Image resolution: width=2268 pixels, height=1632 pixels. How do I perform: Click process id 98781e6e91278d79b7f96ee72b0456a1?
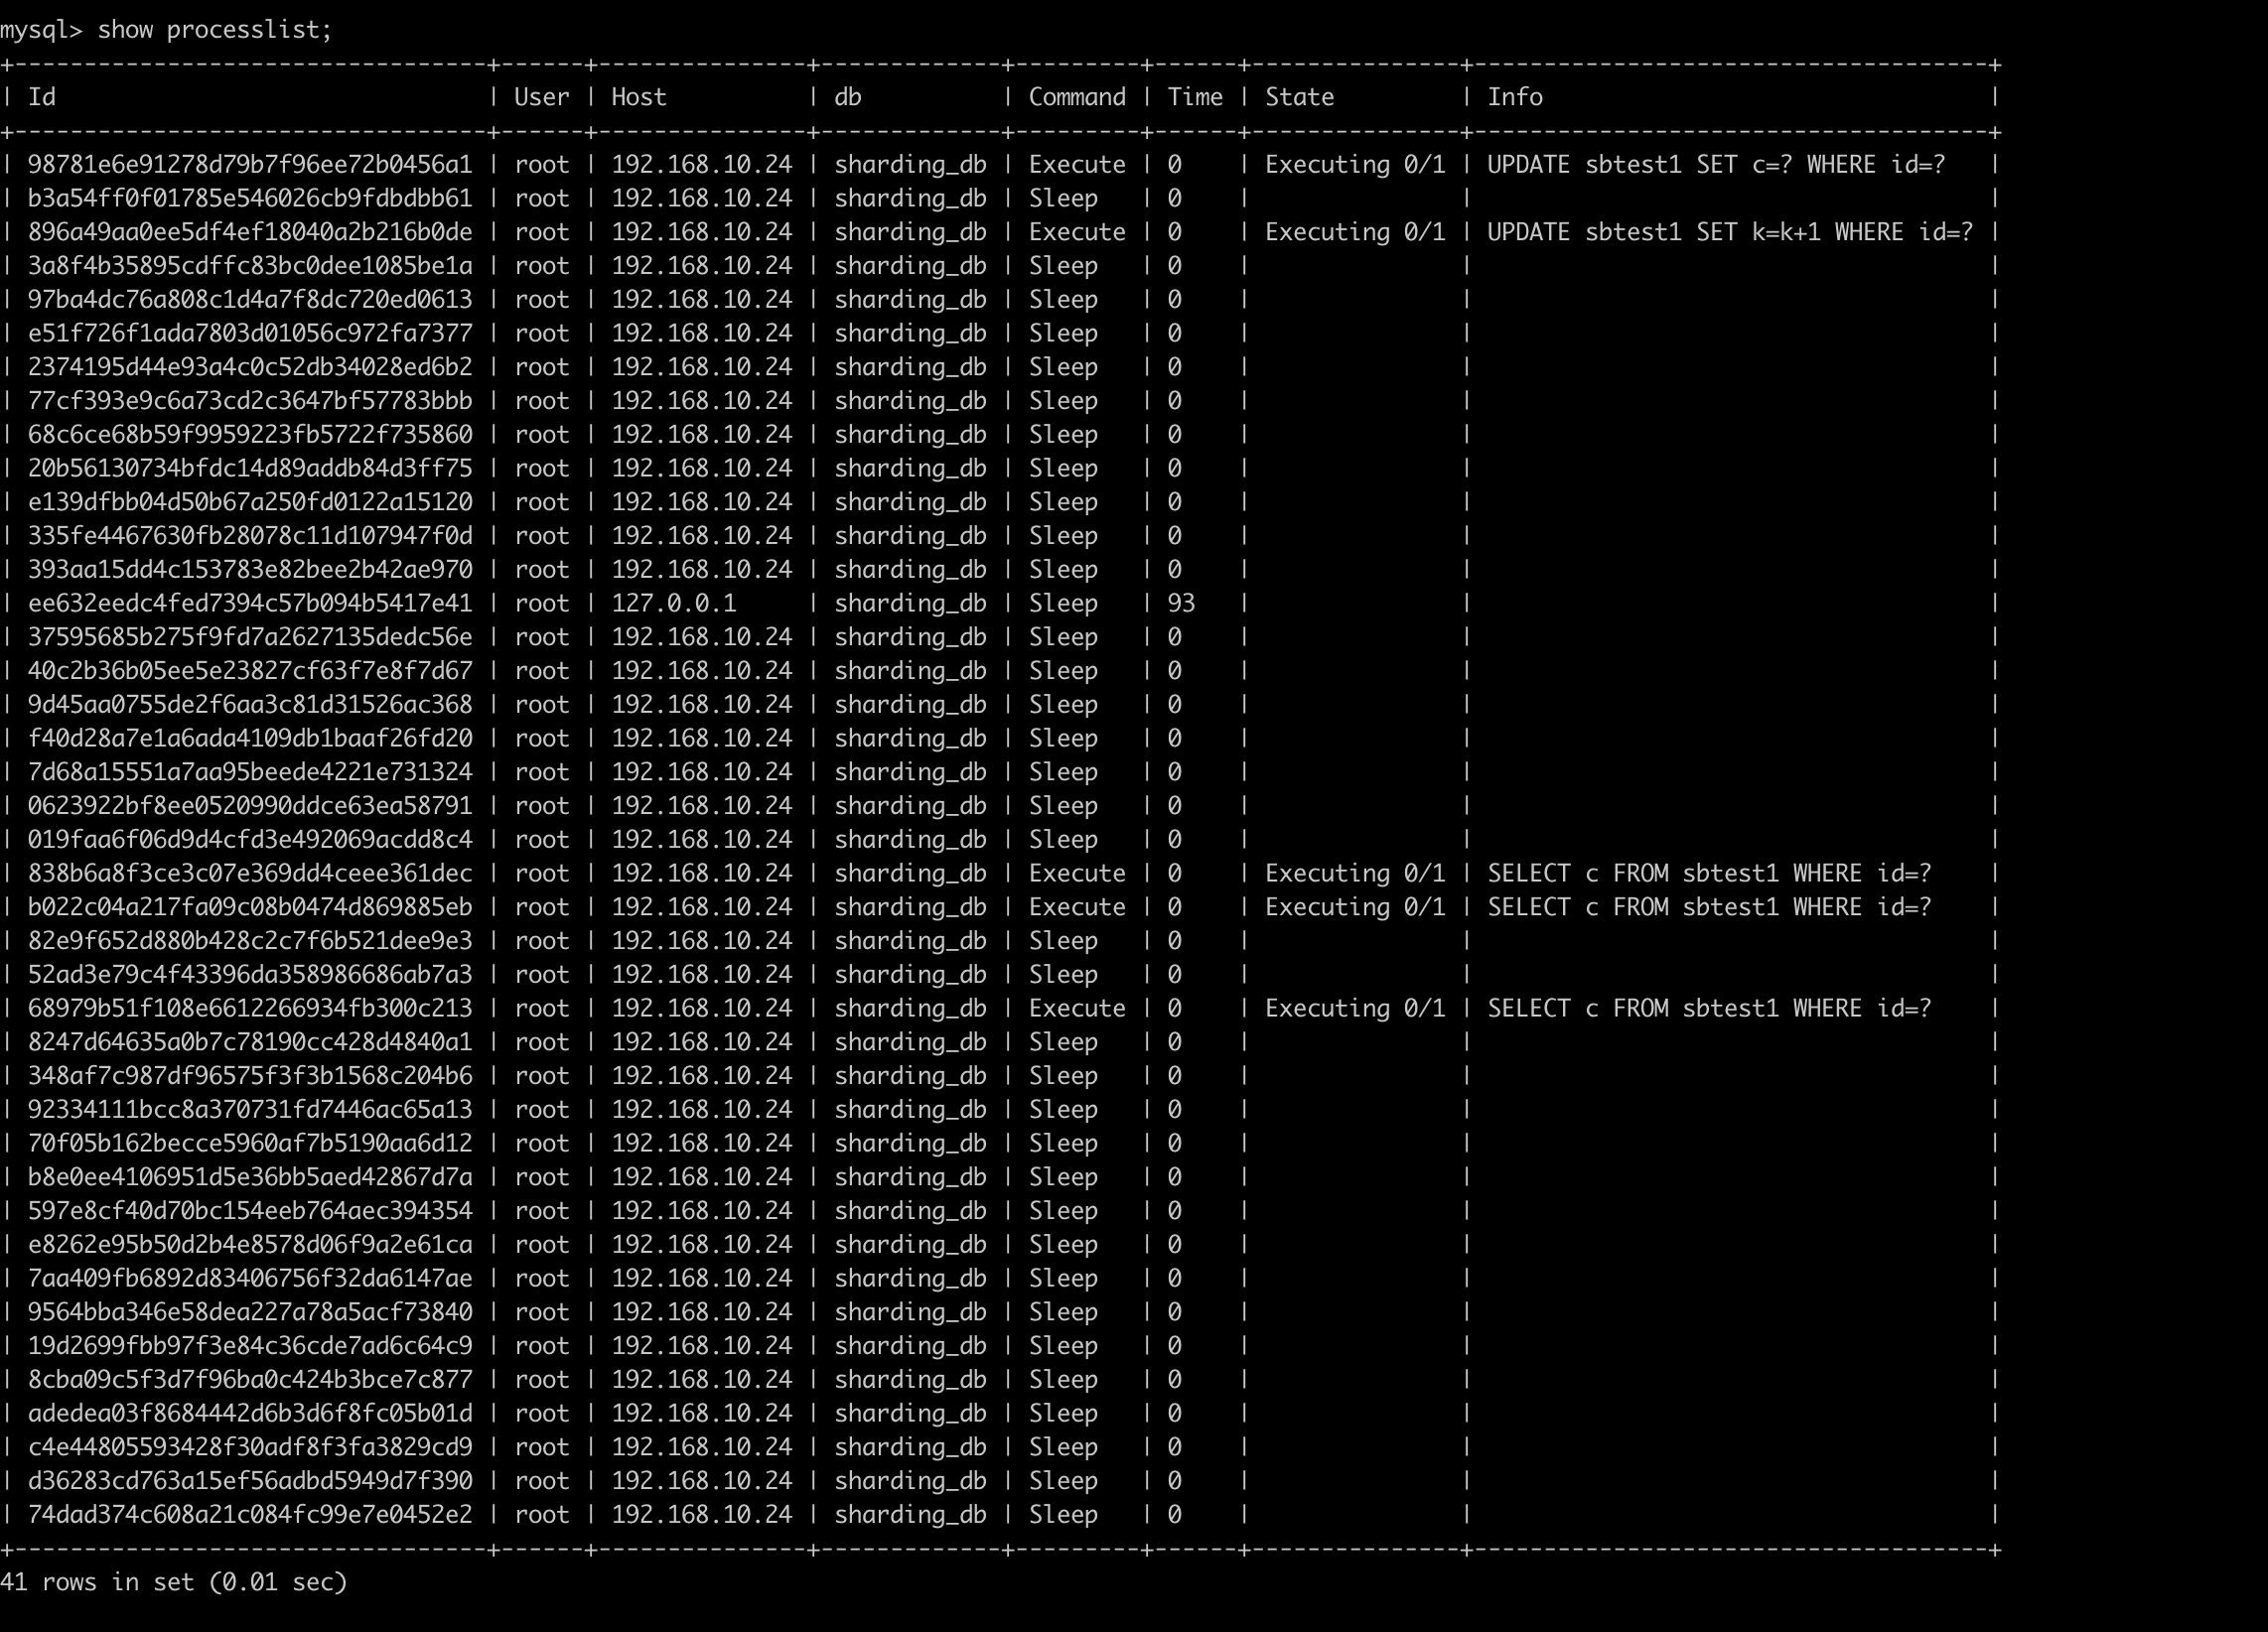[x=249, y=165]
